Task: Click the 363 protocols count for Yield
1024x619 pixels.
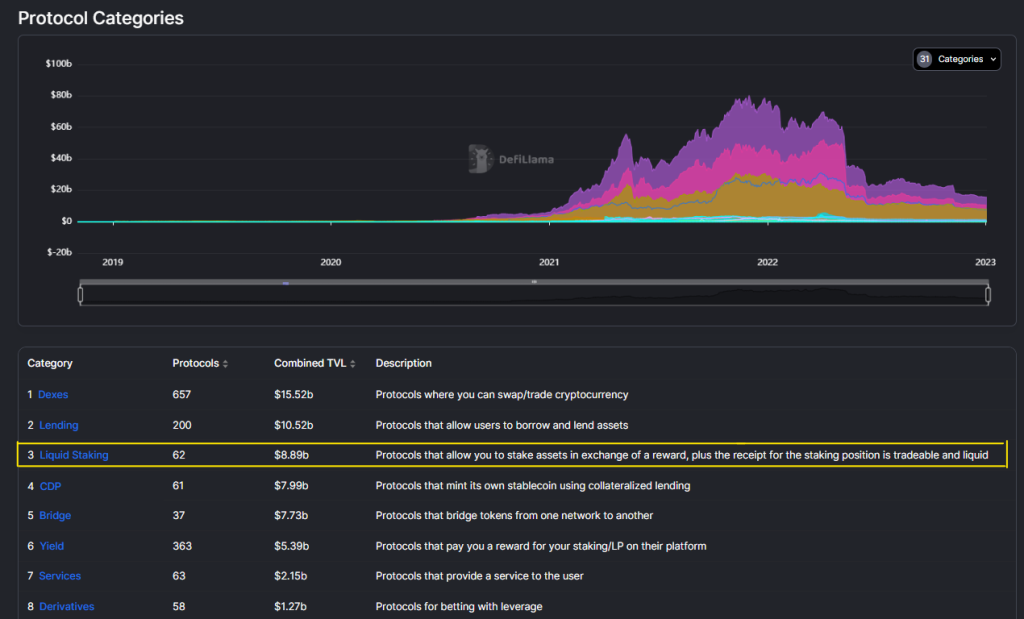Action: (x=182, y=546)
